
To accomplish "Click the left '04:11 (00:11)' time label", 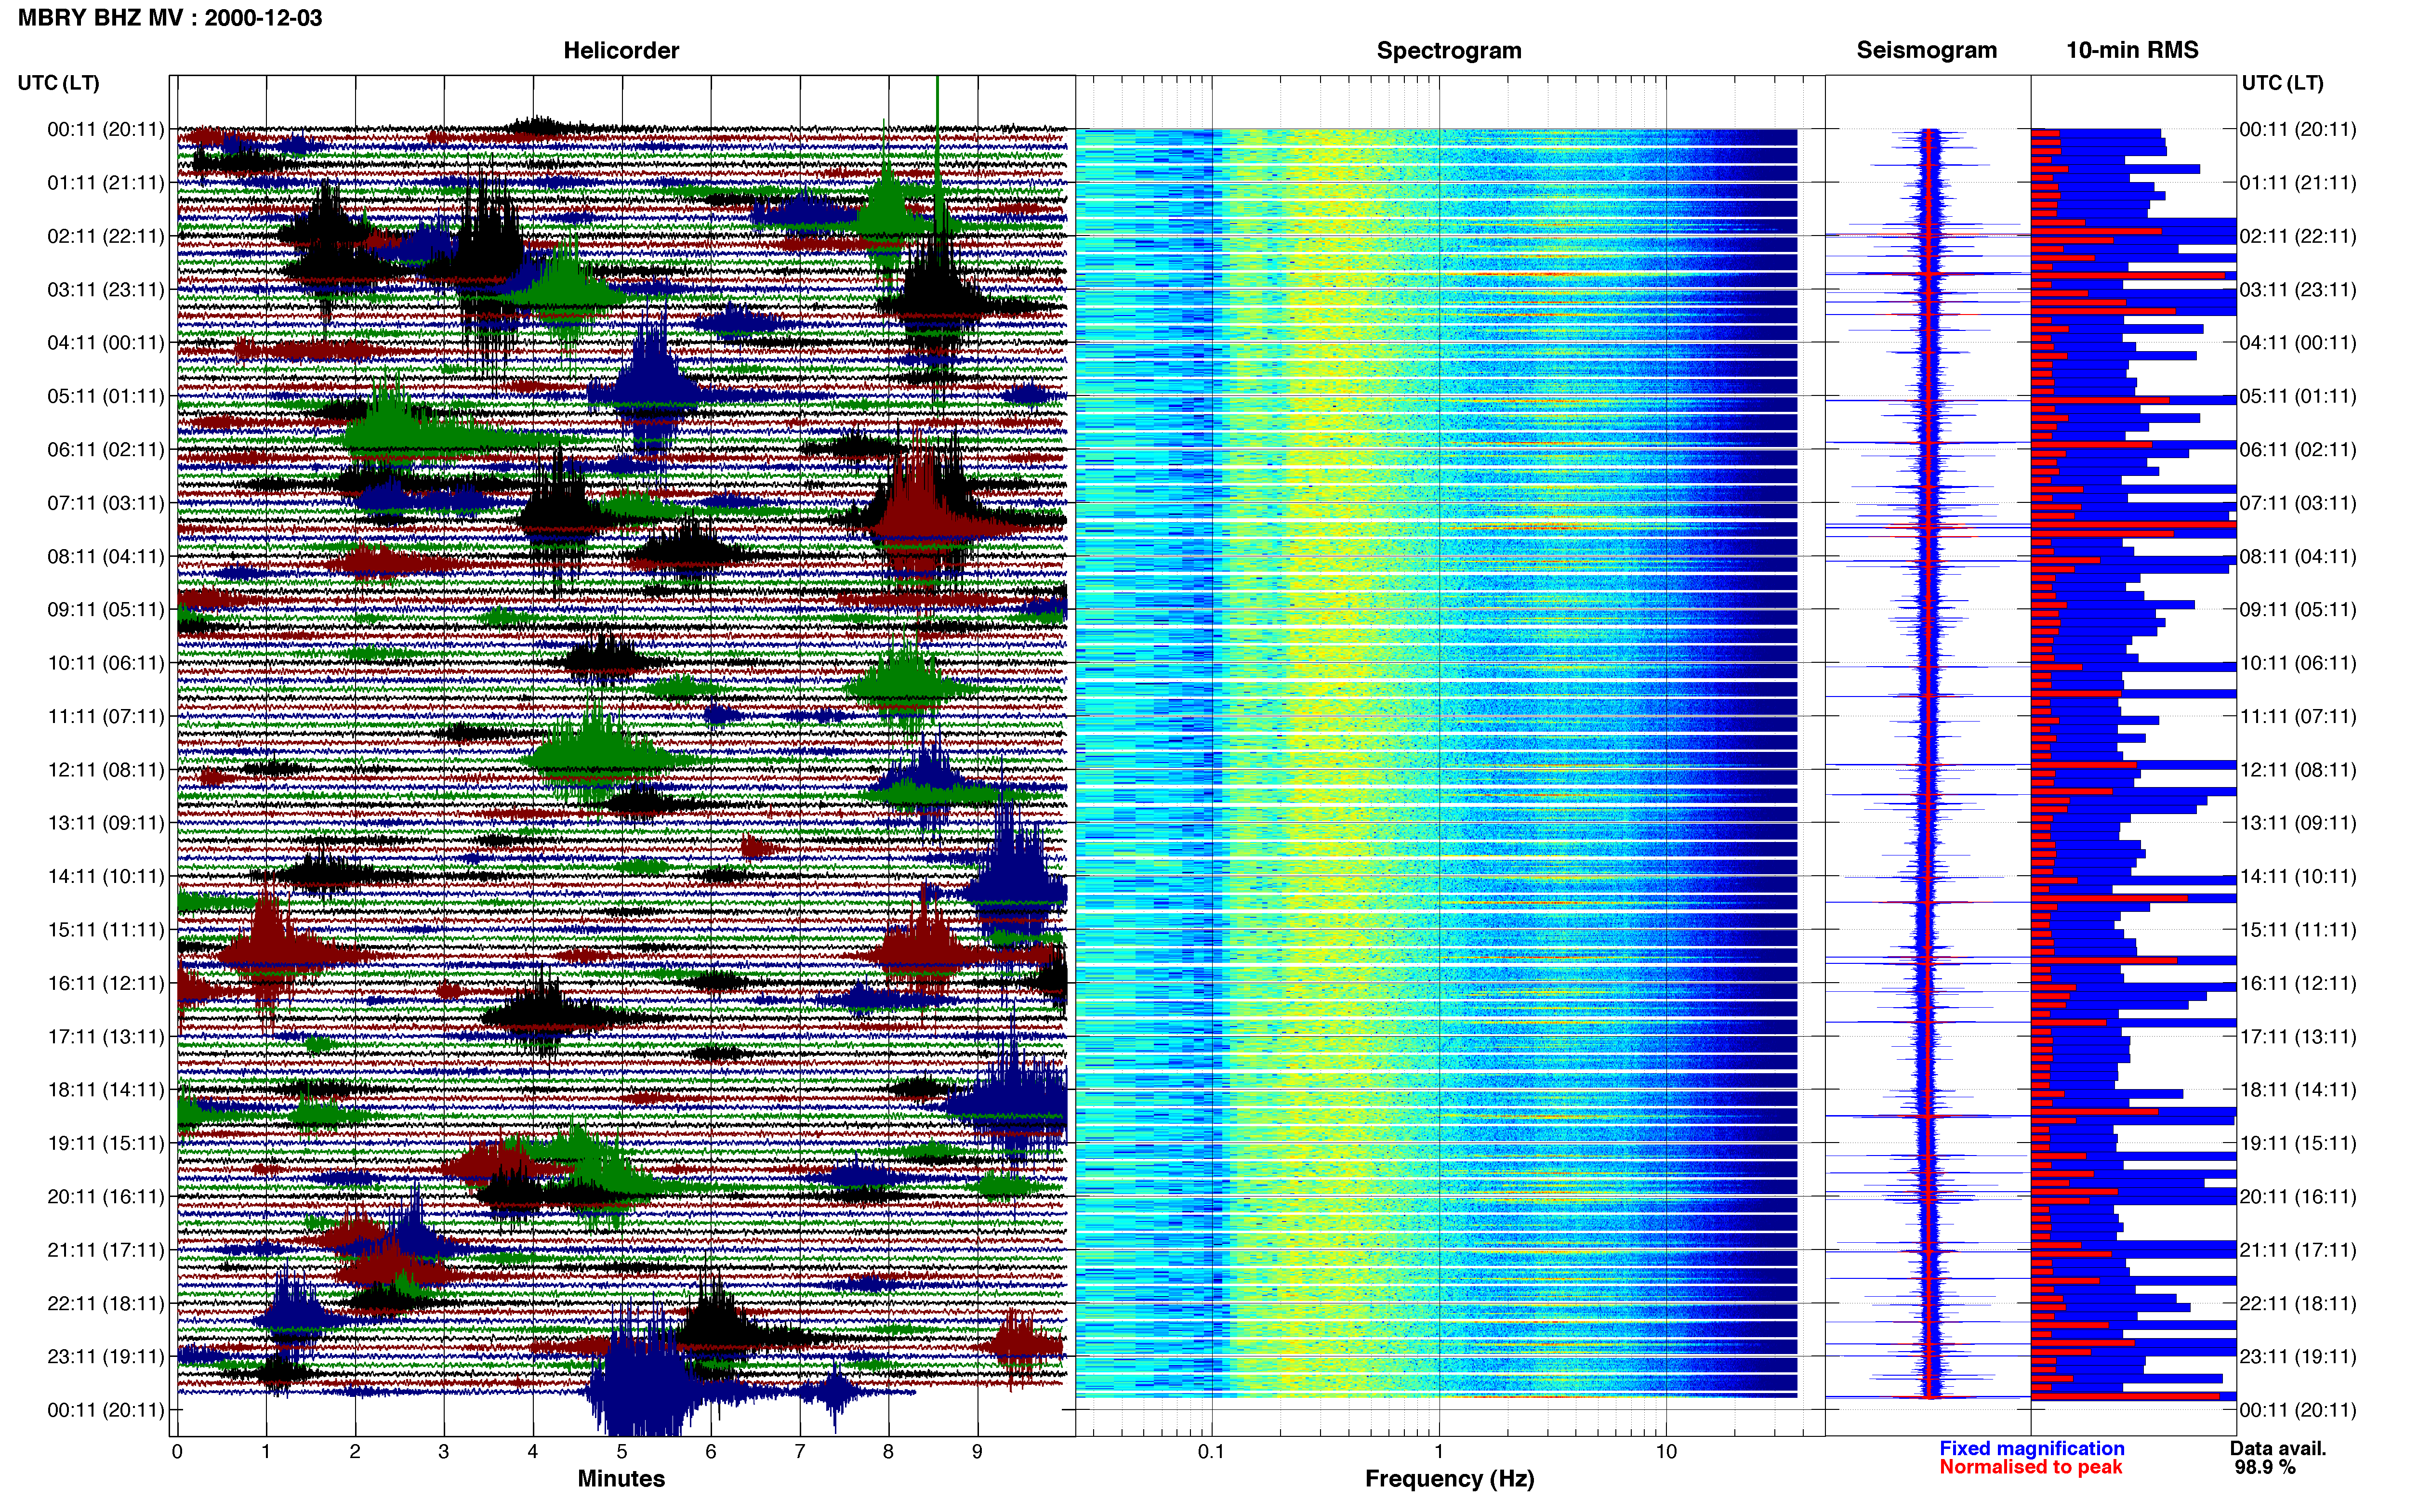I will click(x=106, y=343).
